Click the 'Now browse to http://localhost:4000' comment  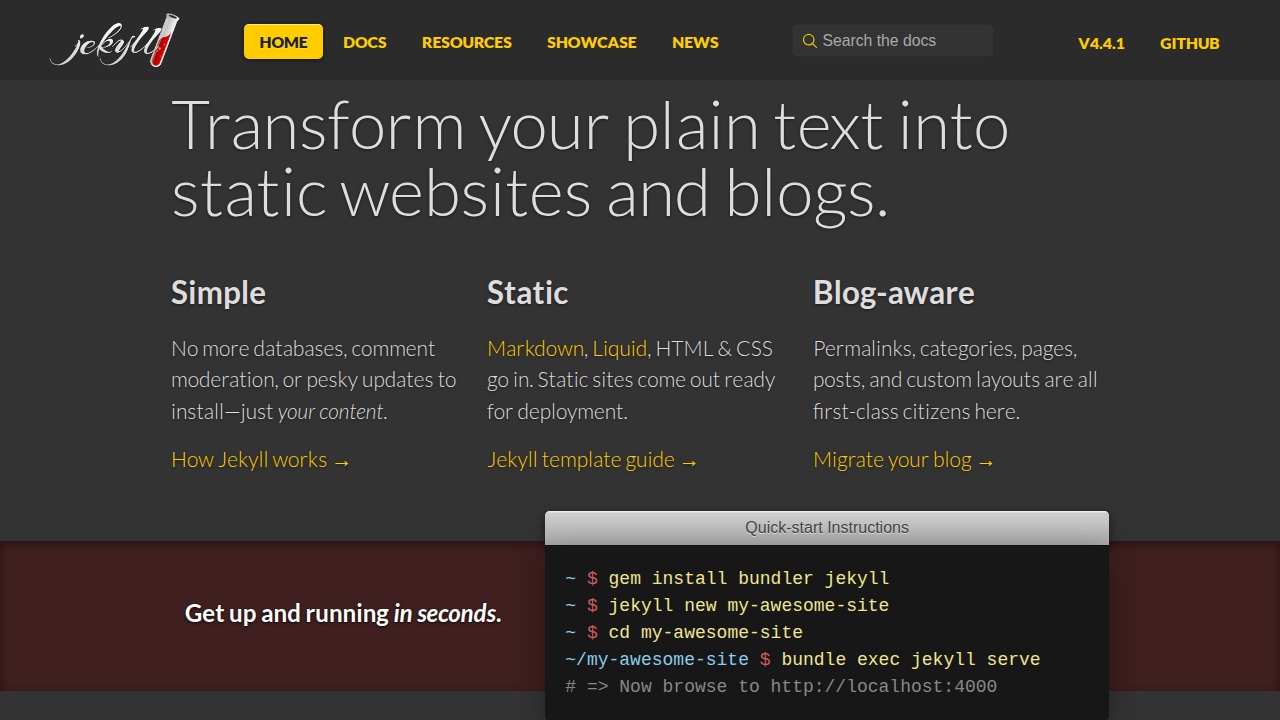click(781, 686)
